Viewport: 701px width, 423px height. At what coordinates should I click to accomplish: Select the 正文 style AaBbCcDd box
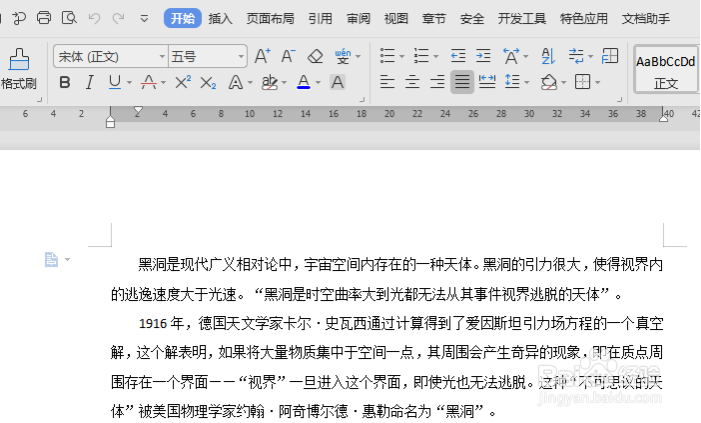666,69
